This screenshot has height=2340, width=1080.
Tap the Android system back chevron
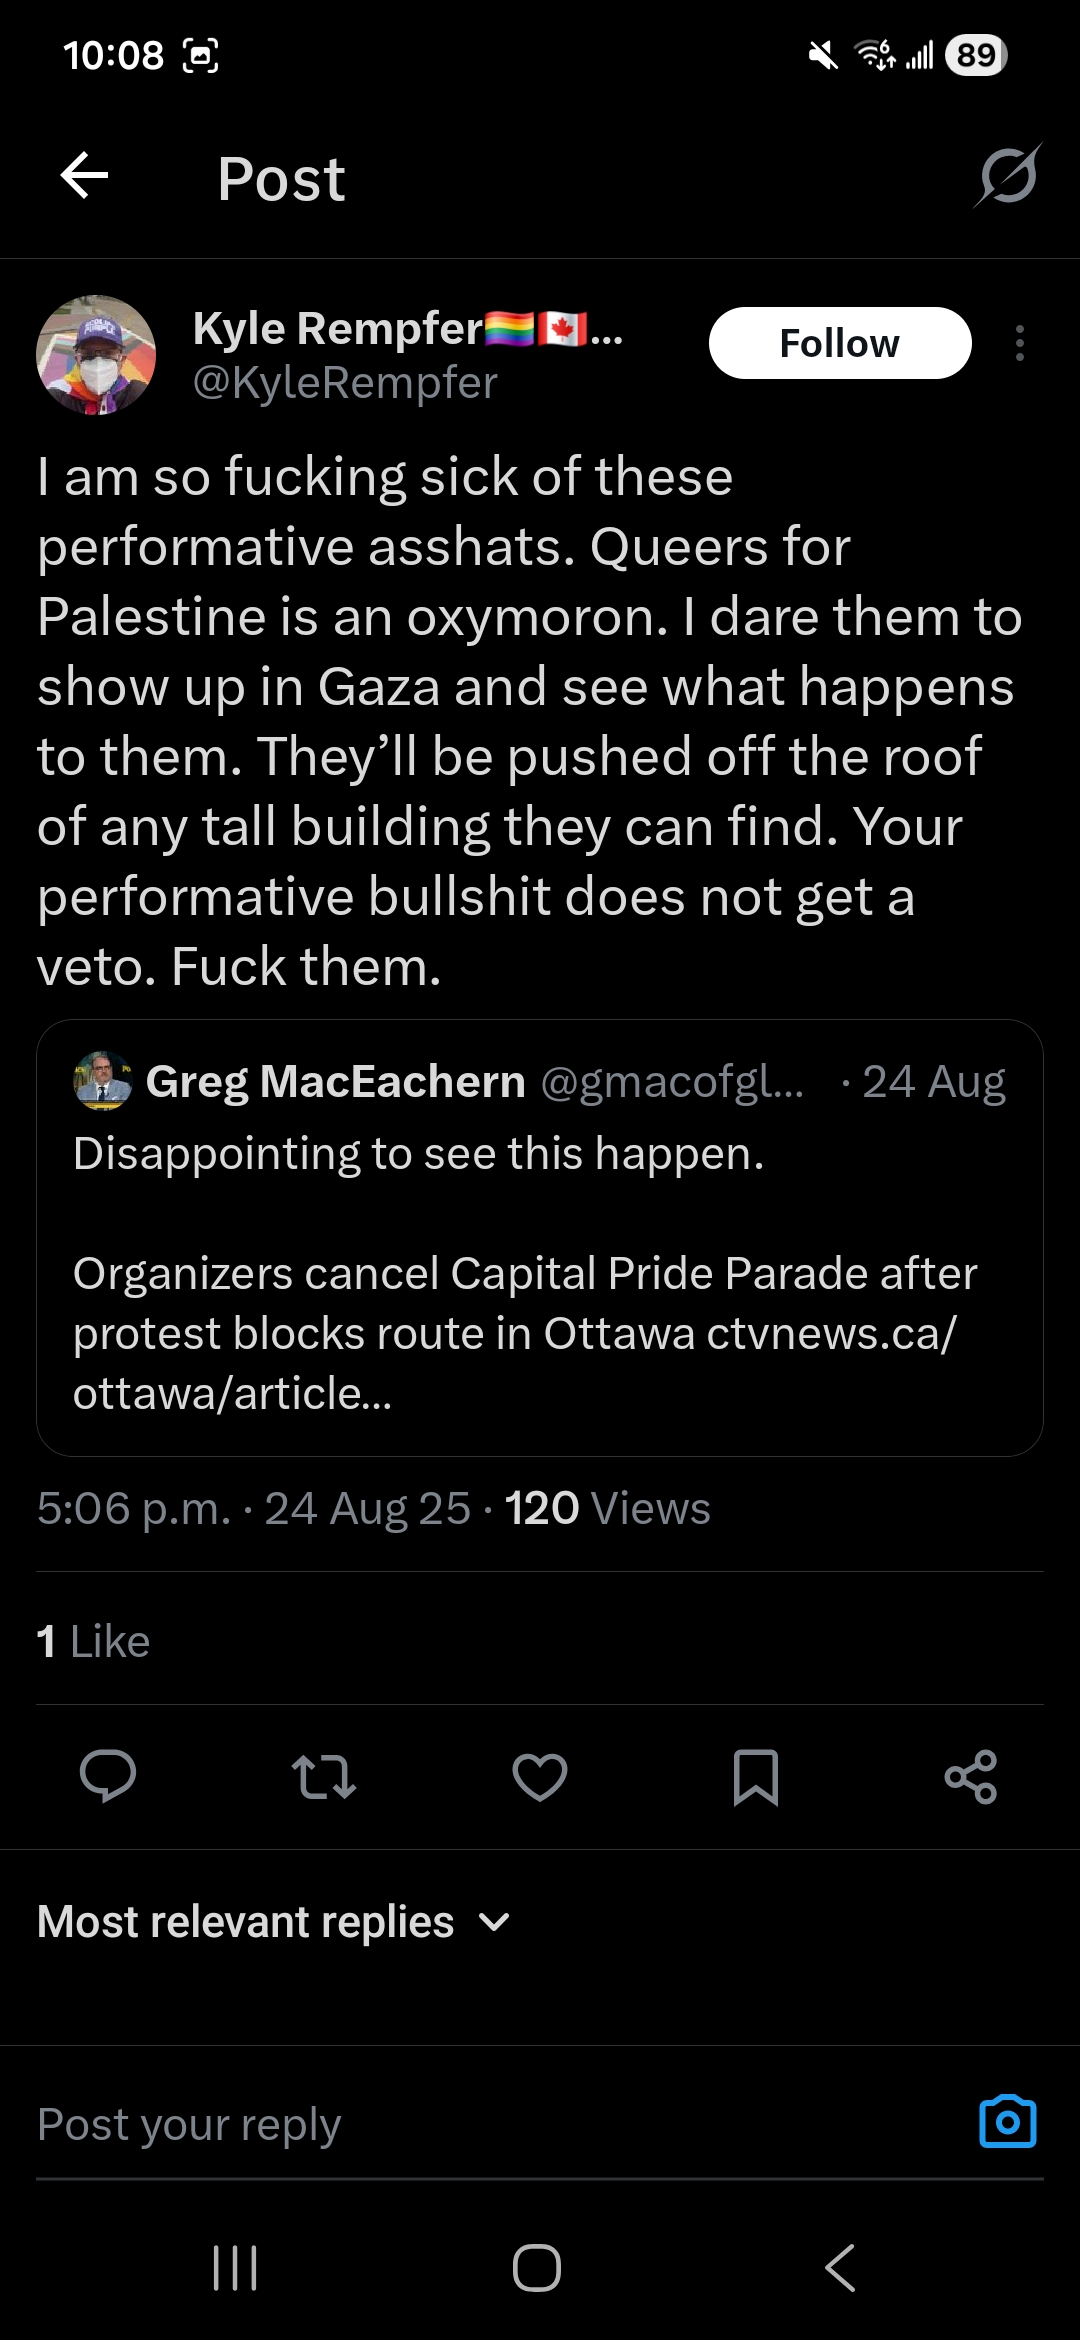coord(840,2268)
